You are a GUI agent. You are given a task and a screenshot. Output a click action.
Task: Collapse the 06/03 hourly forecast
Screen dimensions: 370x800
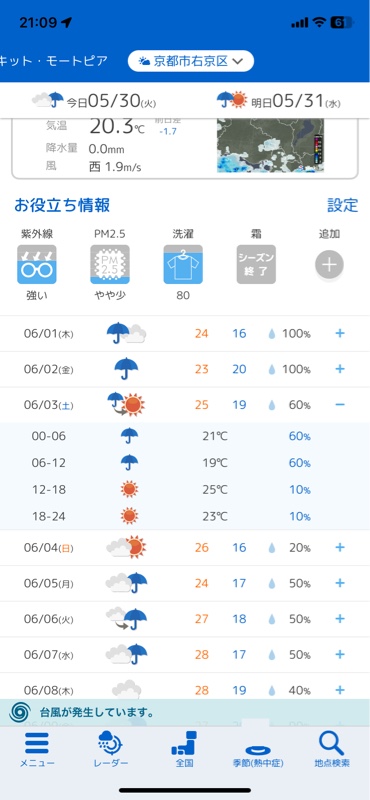340,405
